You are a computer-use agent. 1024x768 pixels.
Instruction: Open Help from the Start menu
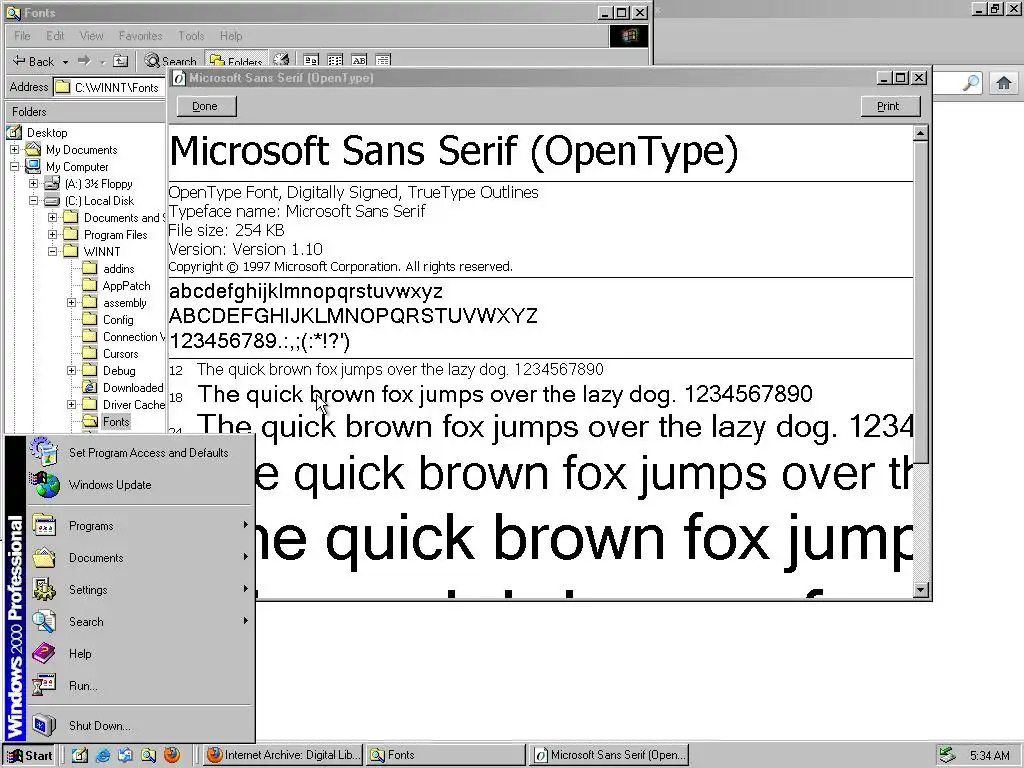tap(140, 654)
